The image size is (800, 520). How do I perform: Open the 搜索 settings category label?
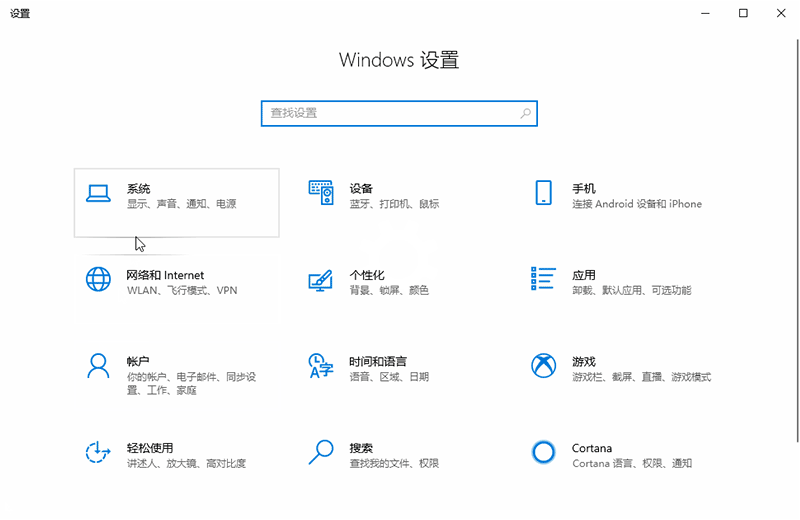[361, 448]
